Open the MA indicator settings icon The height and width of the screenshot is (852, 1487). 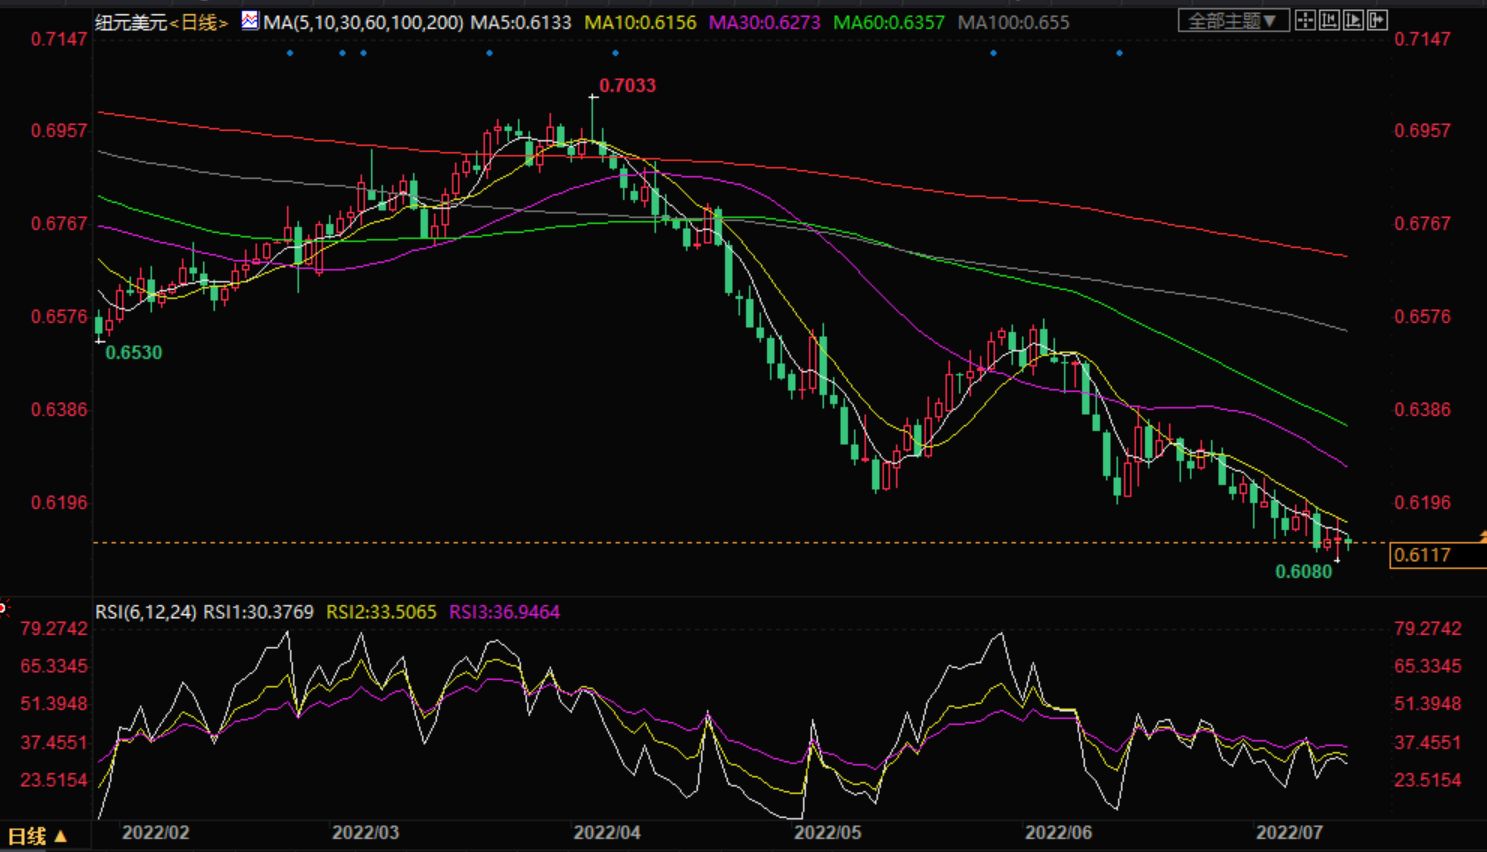249,21
